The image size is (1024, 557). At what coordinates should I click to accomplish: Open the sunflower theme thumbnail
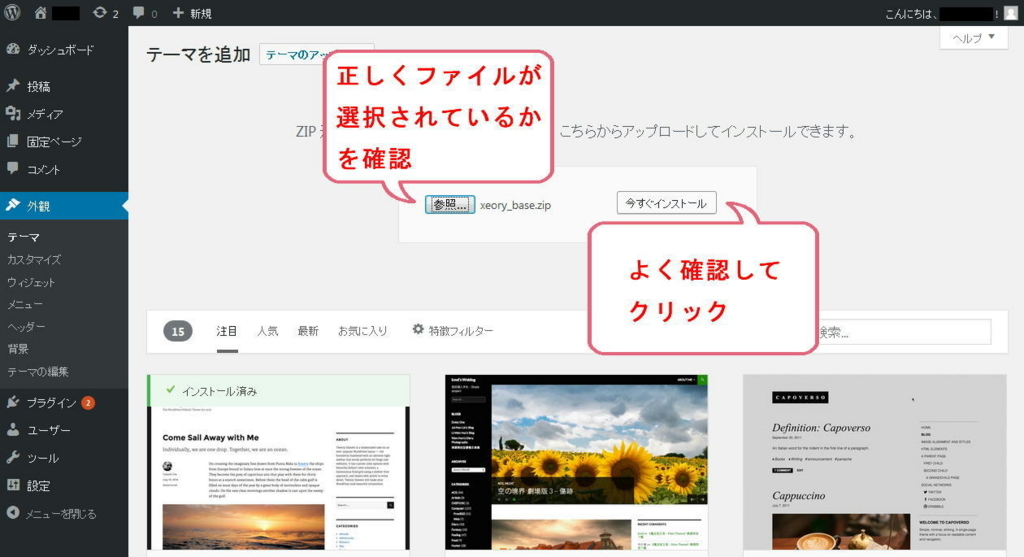tap(577, 462)
